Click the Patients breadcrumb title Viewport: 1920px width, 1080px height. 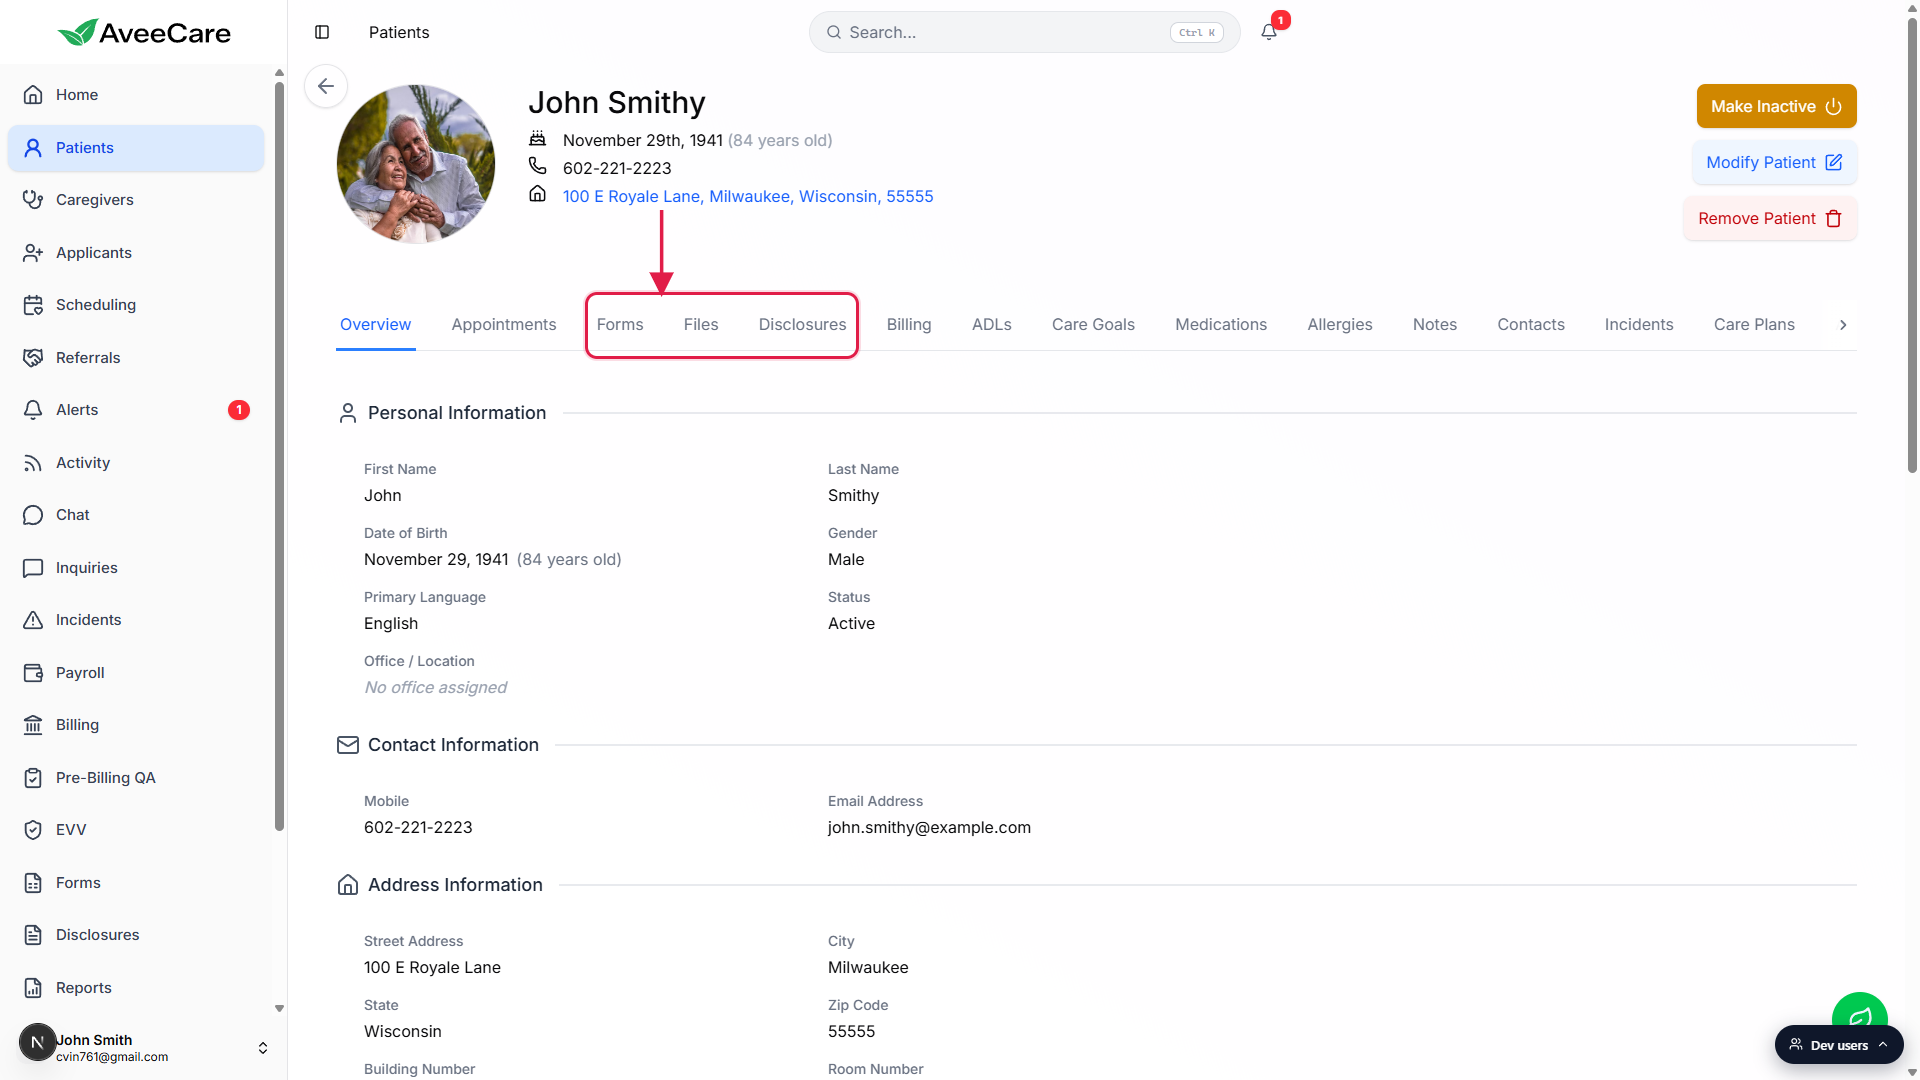click(x=399, y=32)
